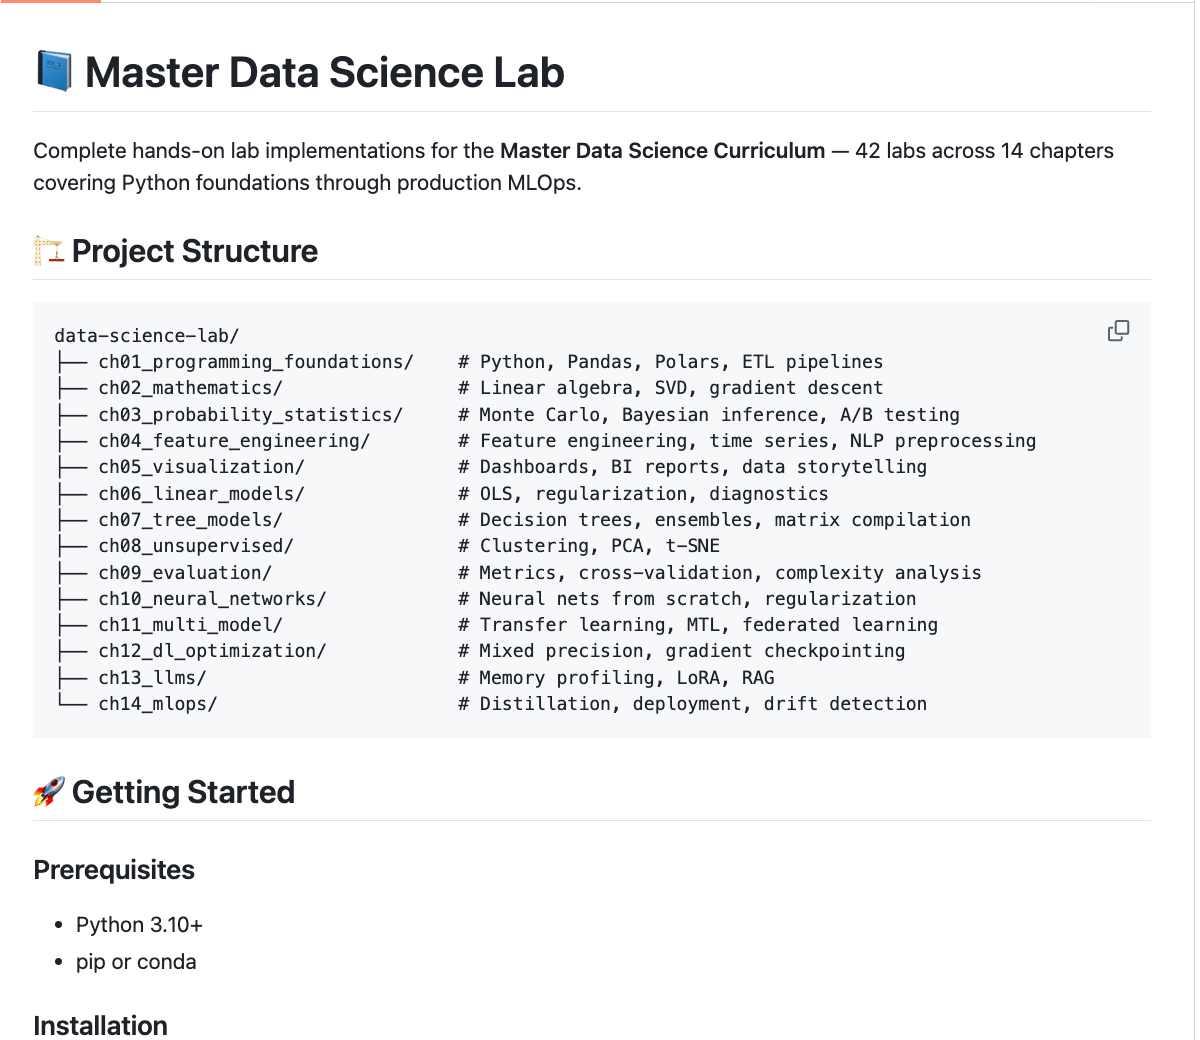Click the crane emoji beside Project Structure
This screenshot has width=1200, height=1040.
(48, 251)
